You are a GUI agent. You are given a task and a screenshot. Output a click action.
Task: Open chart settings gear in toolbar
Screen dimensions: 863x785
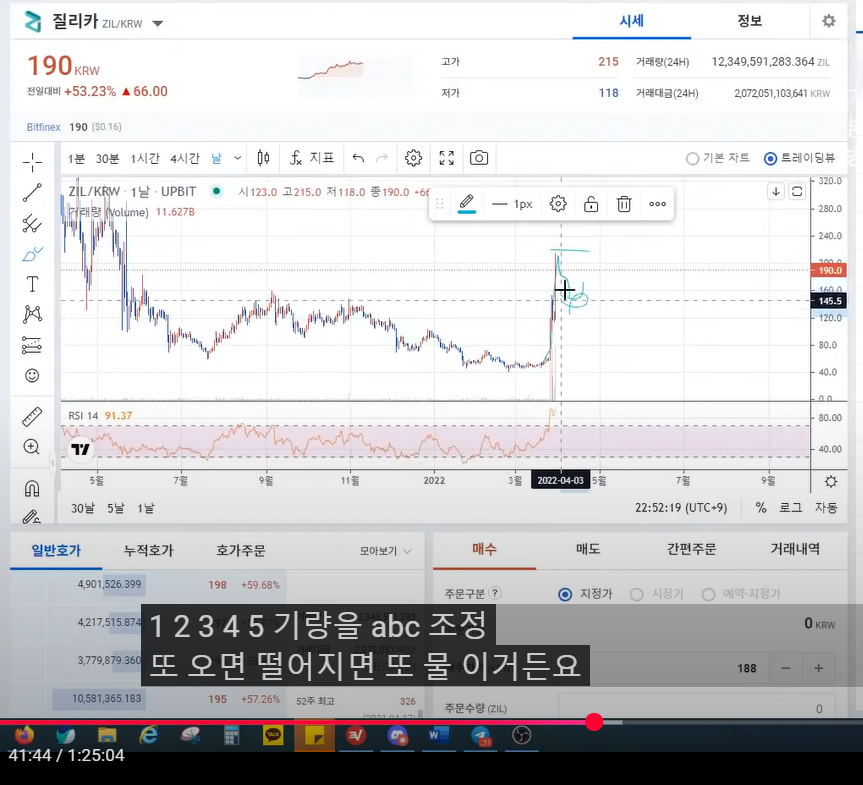(413, 159)
